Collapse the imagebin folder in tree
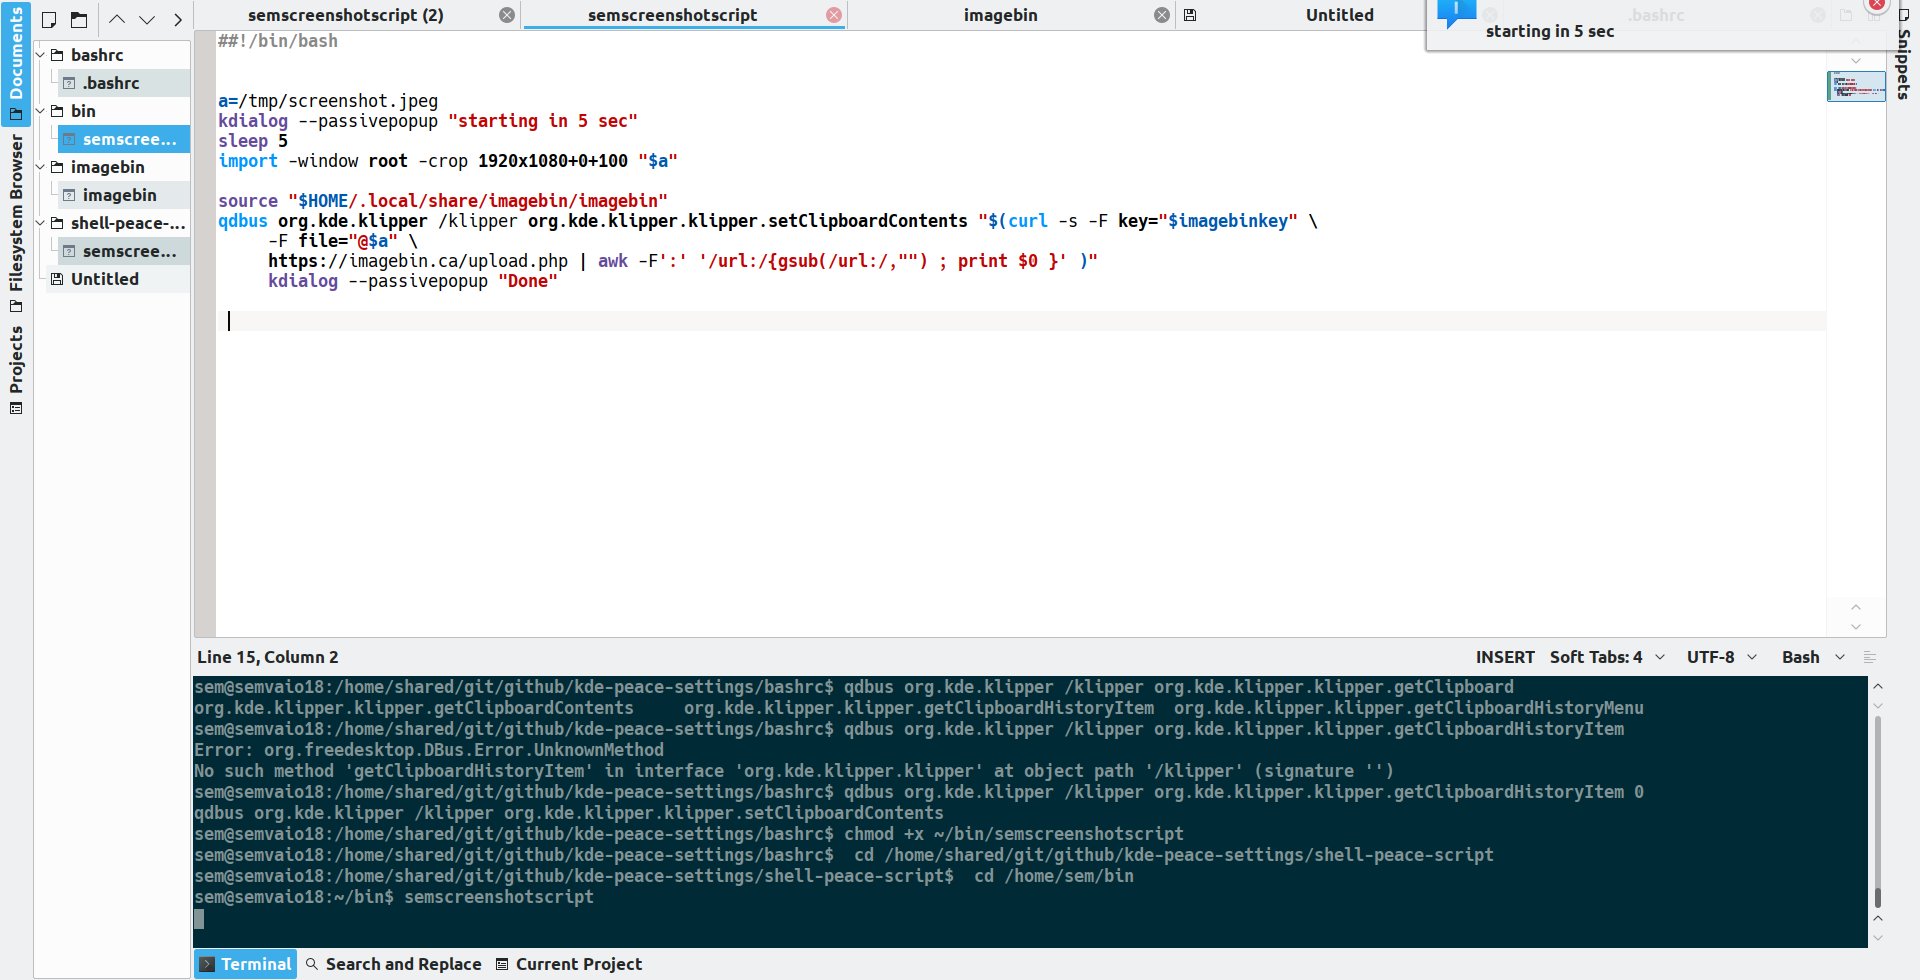The width and height of the screenshot is (1920, 980). coord(41,167)
